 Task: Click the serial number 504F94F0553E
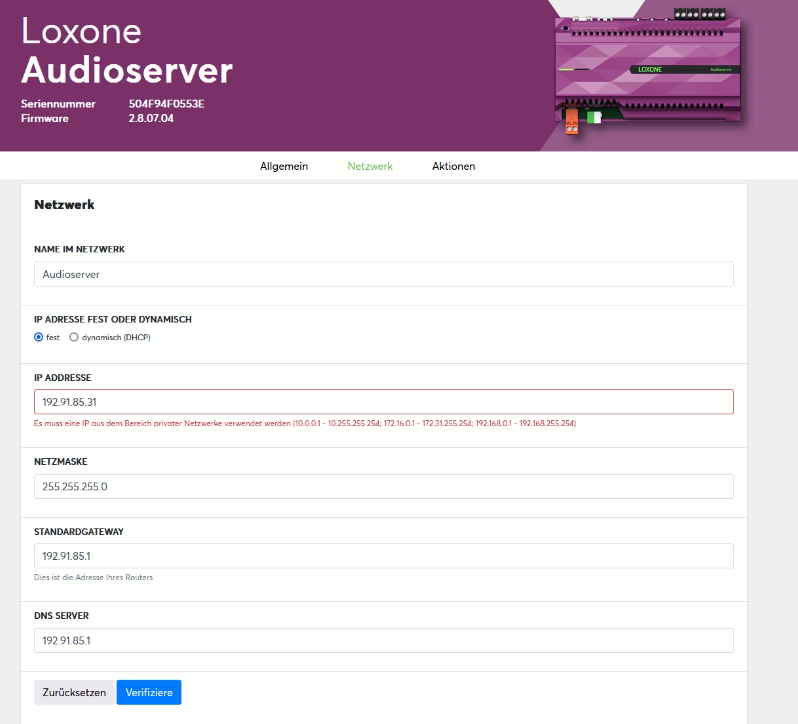[x=166, y=104]
